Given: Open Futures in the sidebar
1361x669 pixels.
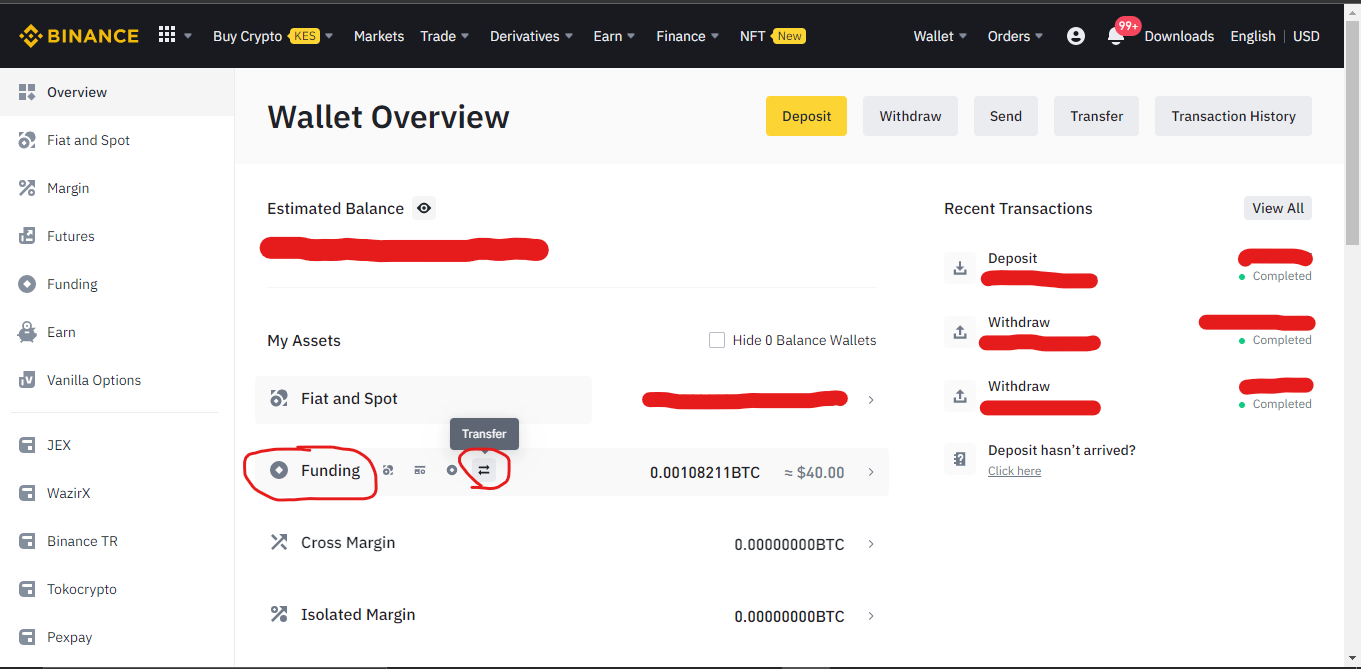Looking at the screenshot, I should tap(117, 236).
